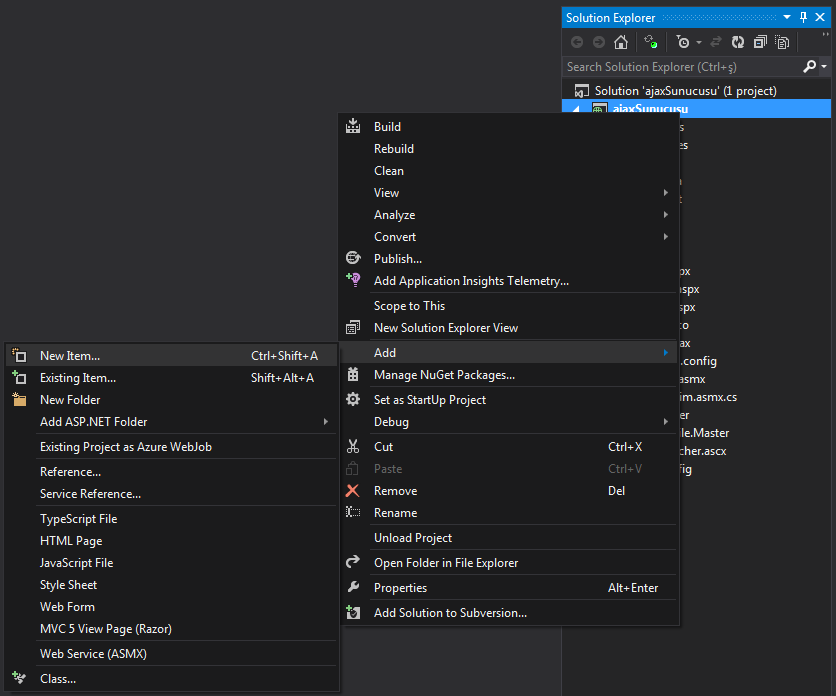Collapse the ajaxSunucusu project node triangle
Screen dimensions: 836x696
(x=576, y=109)
